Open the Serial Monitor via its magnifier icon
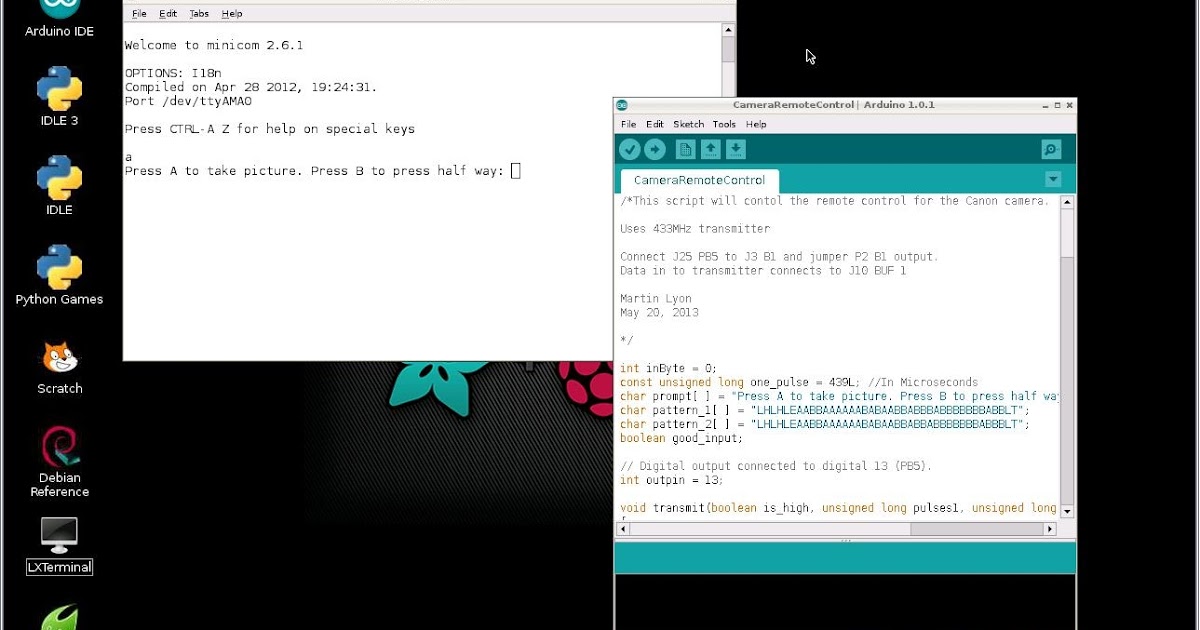Viewport: 1200px width, 630px height. click(1049, 148)
